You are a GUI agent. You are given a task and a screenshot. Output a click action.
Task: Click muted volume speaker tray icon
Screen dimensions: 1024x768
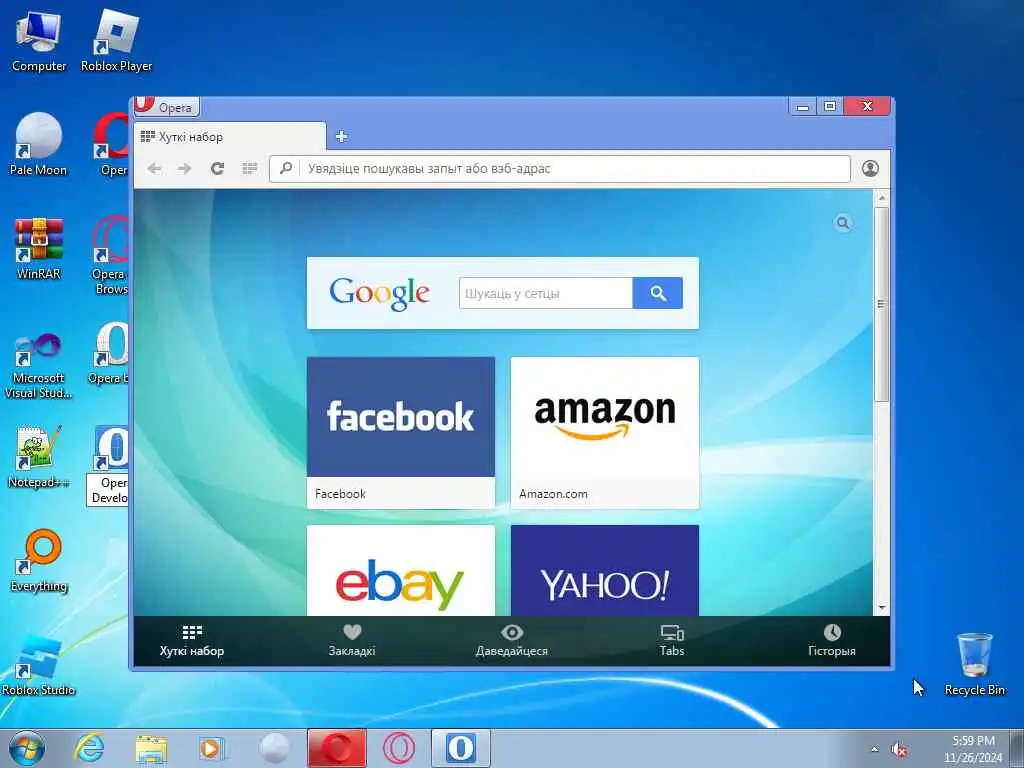(x=899, y=750)
